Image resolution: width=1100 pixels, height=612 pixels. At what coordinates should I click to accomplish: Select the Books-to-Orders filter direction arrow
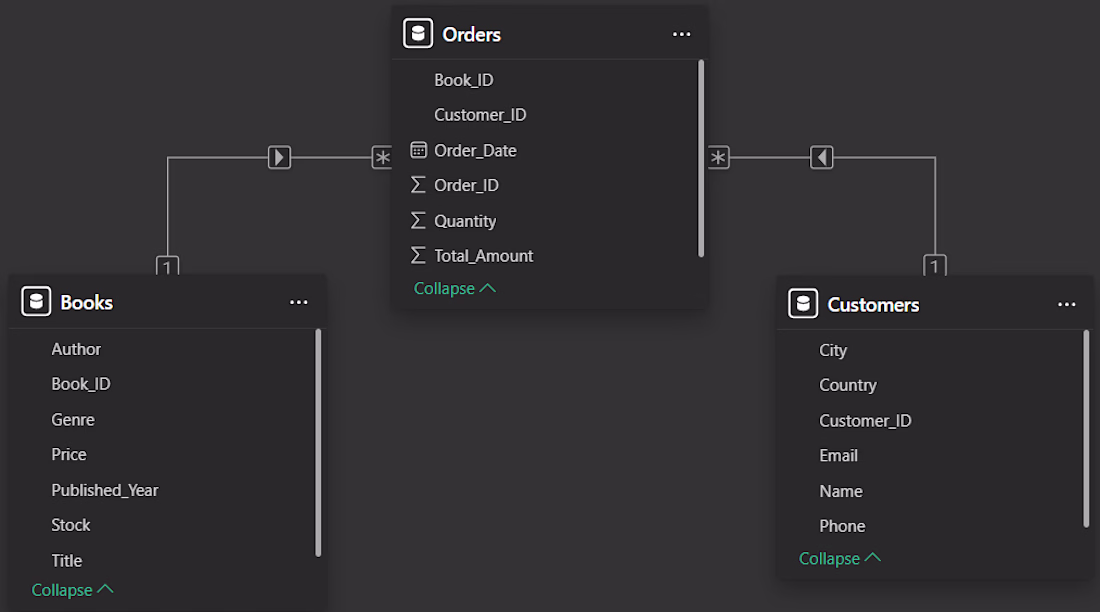pos(279,157)
